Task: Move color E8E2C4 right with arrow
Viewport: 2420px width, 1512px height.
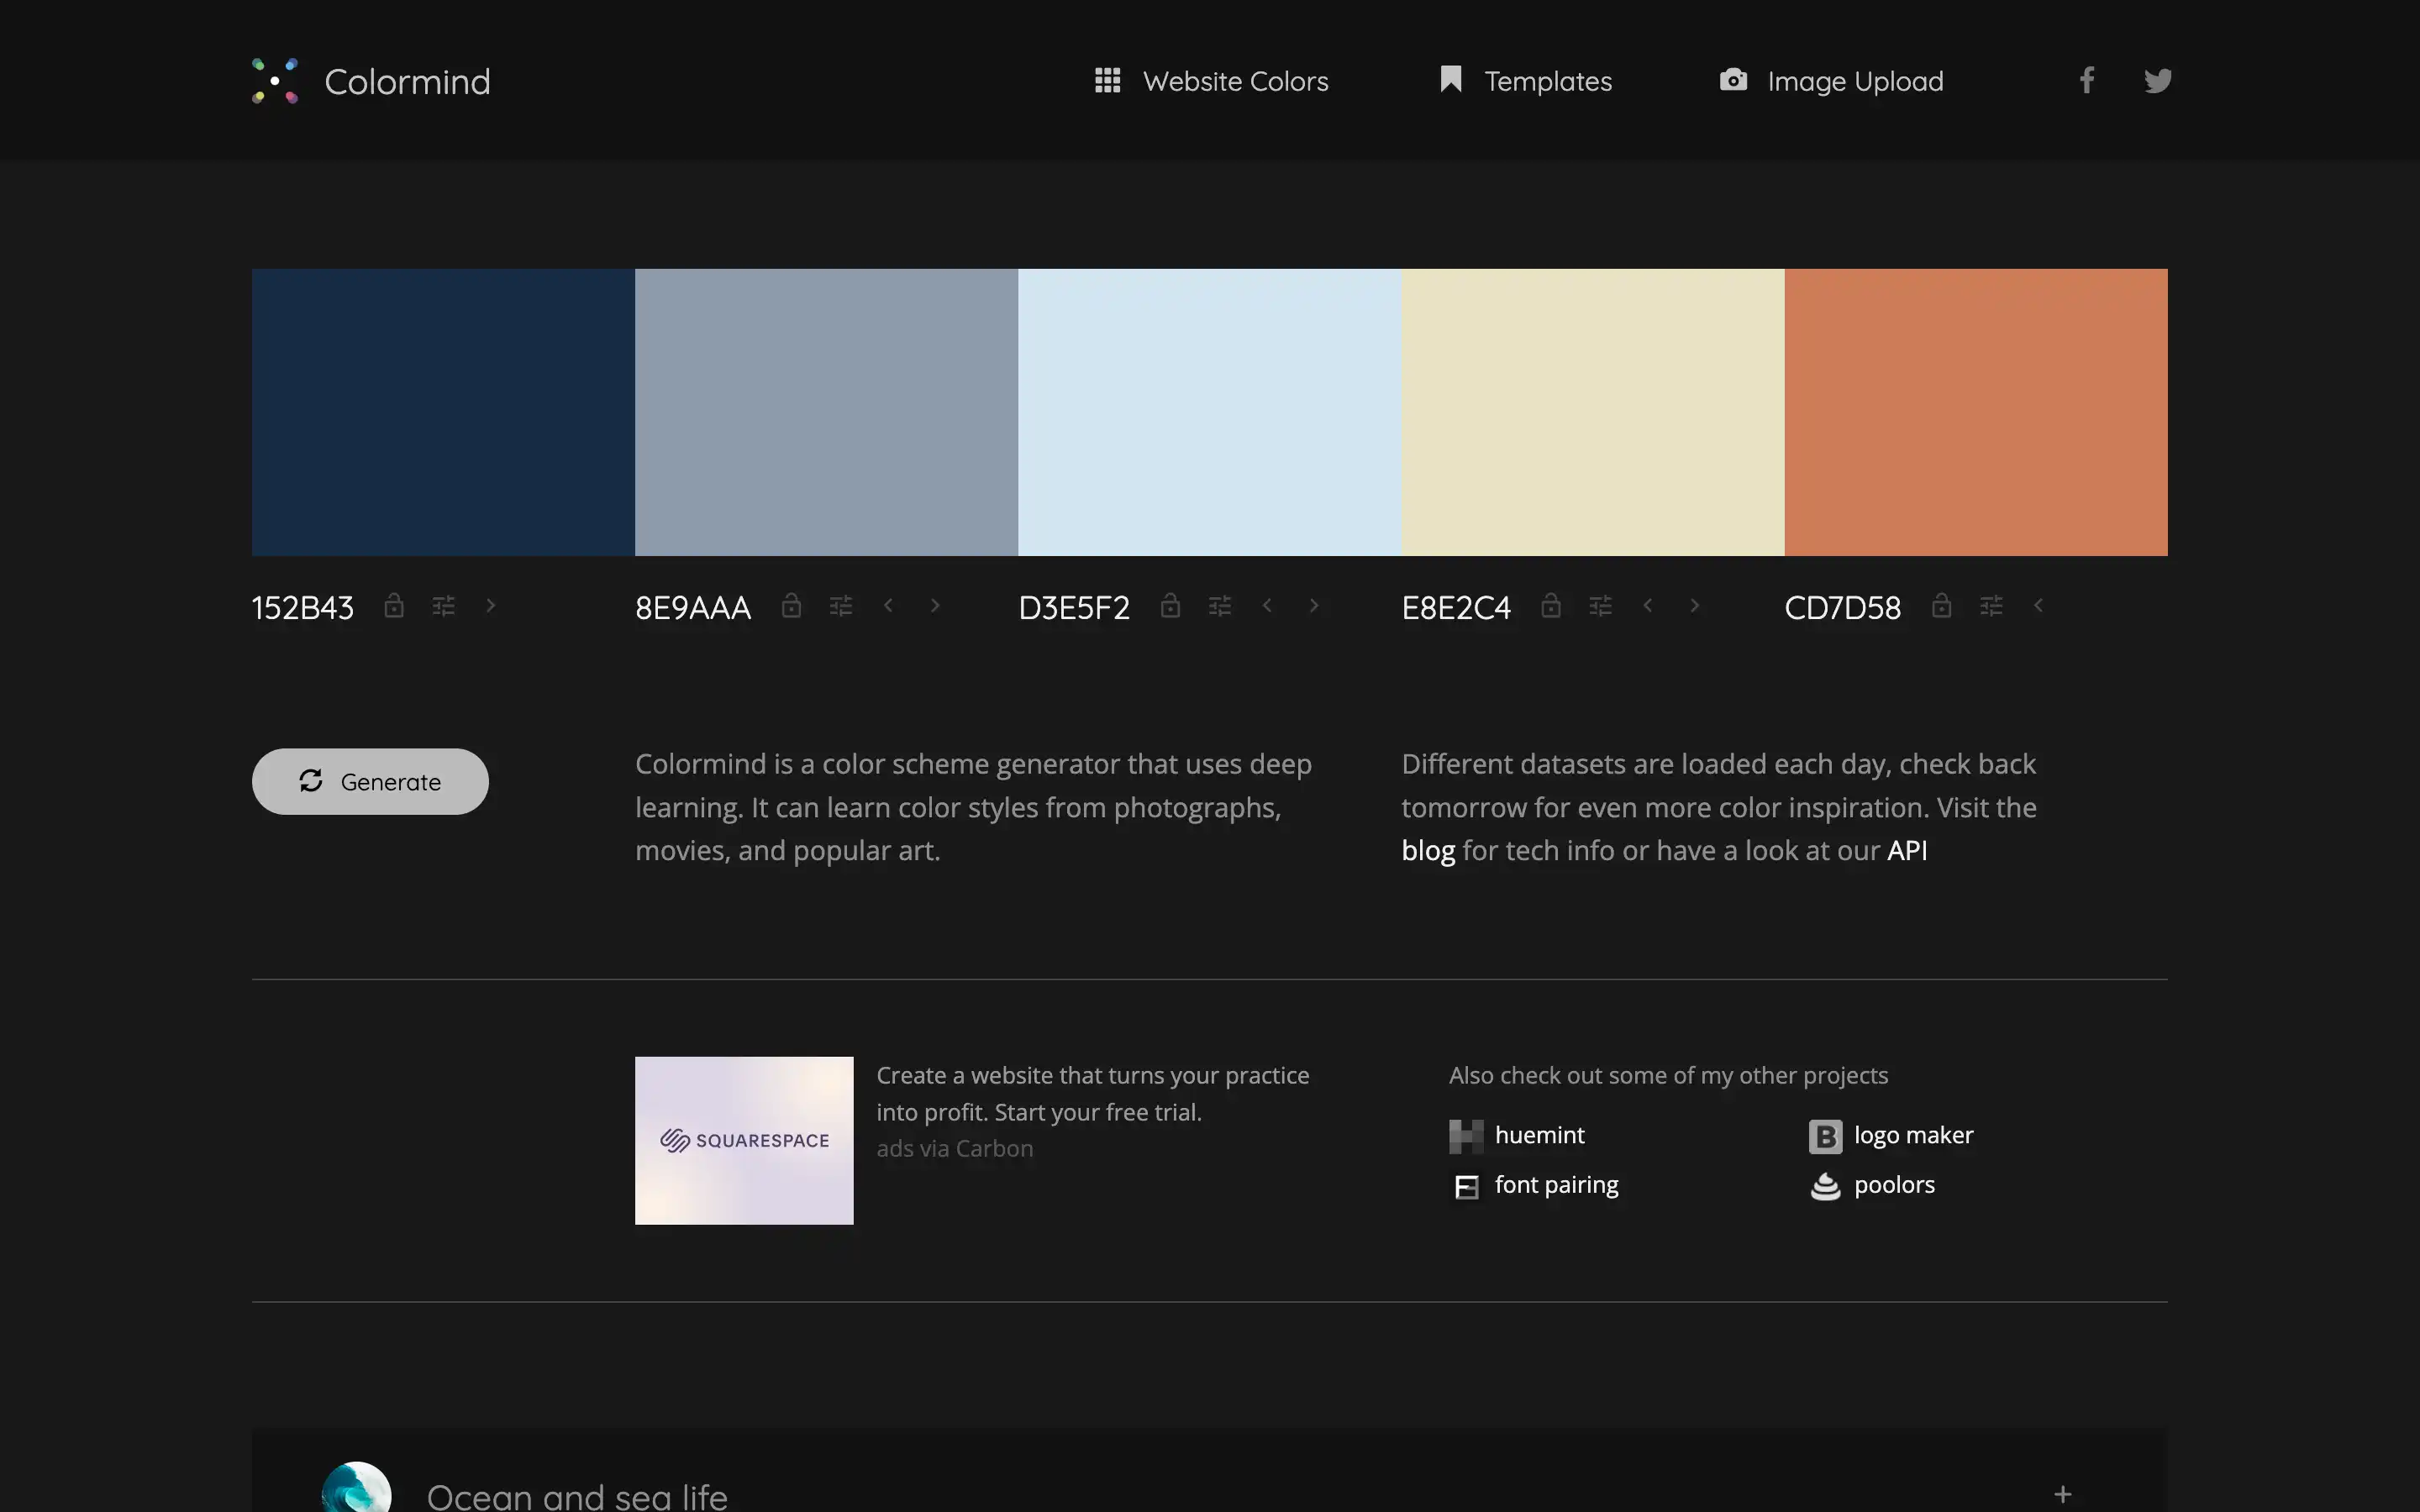Action: click(x=1694, y=606)
